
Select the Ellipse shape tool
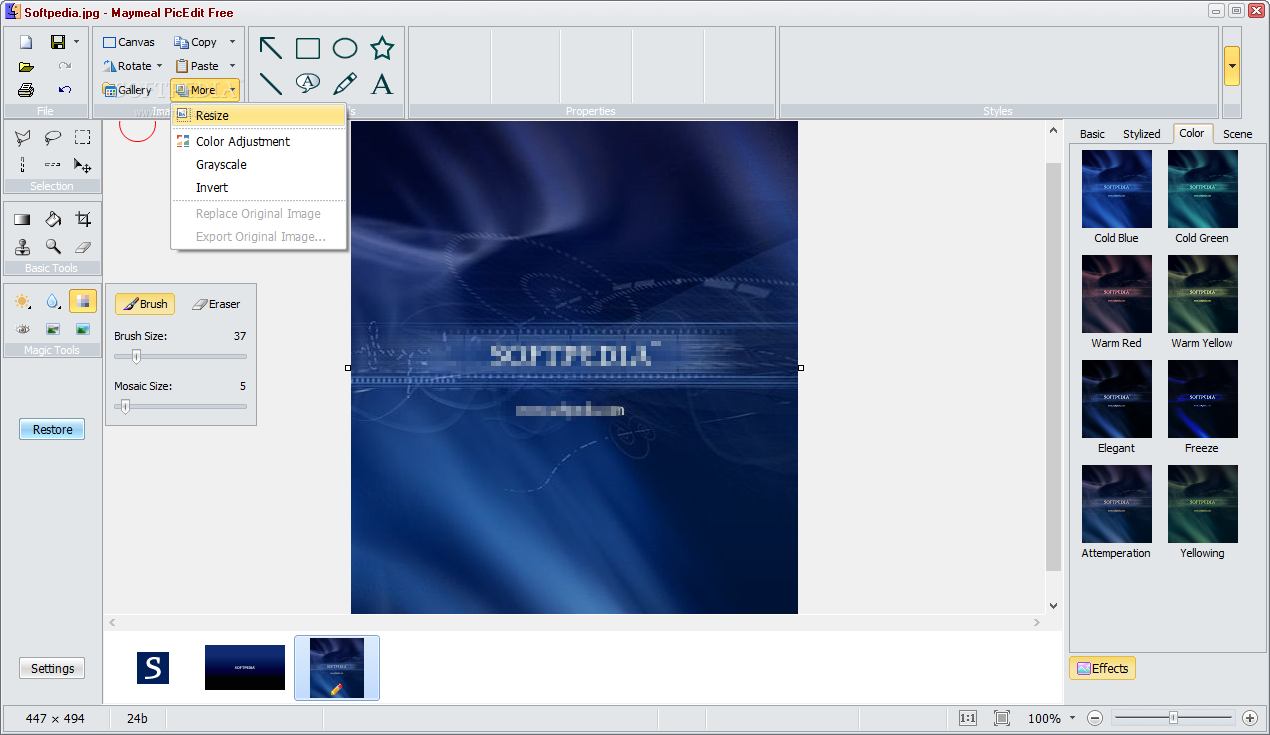click(x=345, y=48)
